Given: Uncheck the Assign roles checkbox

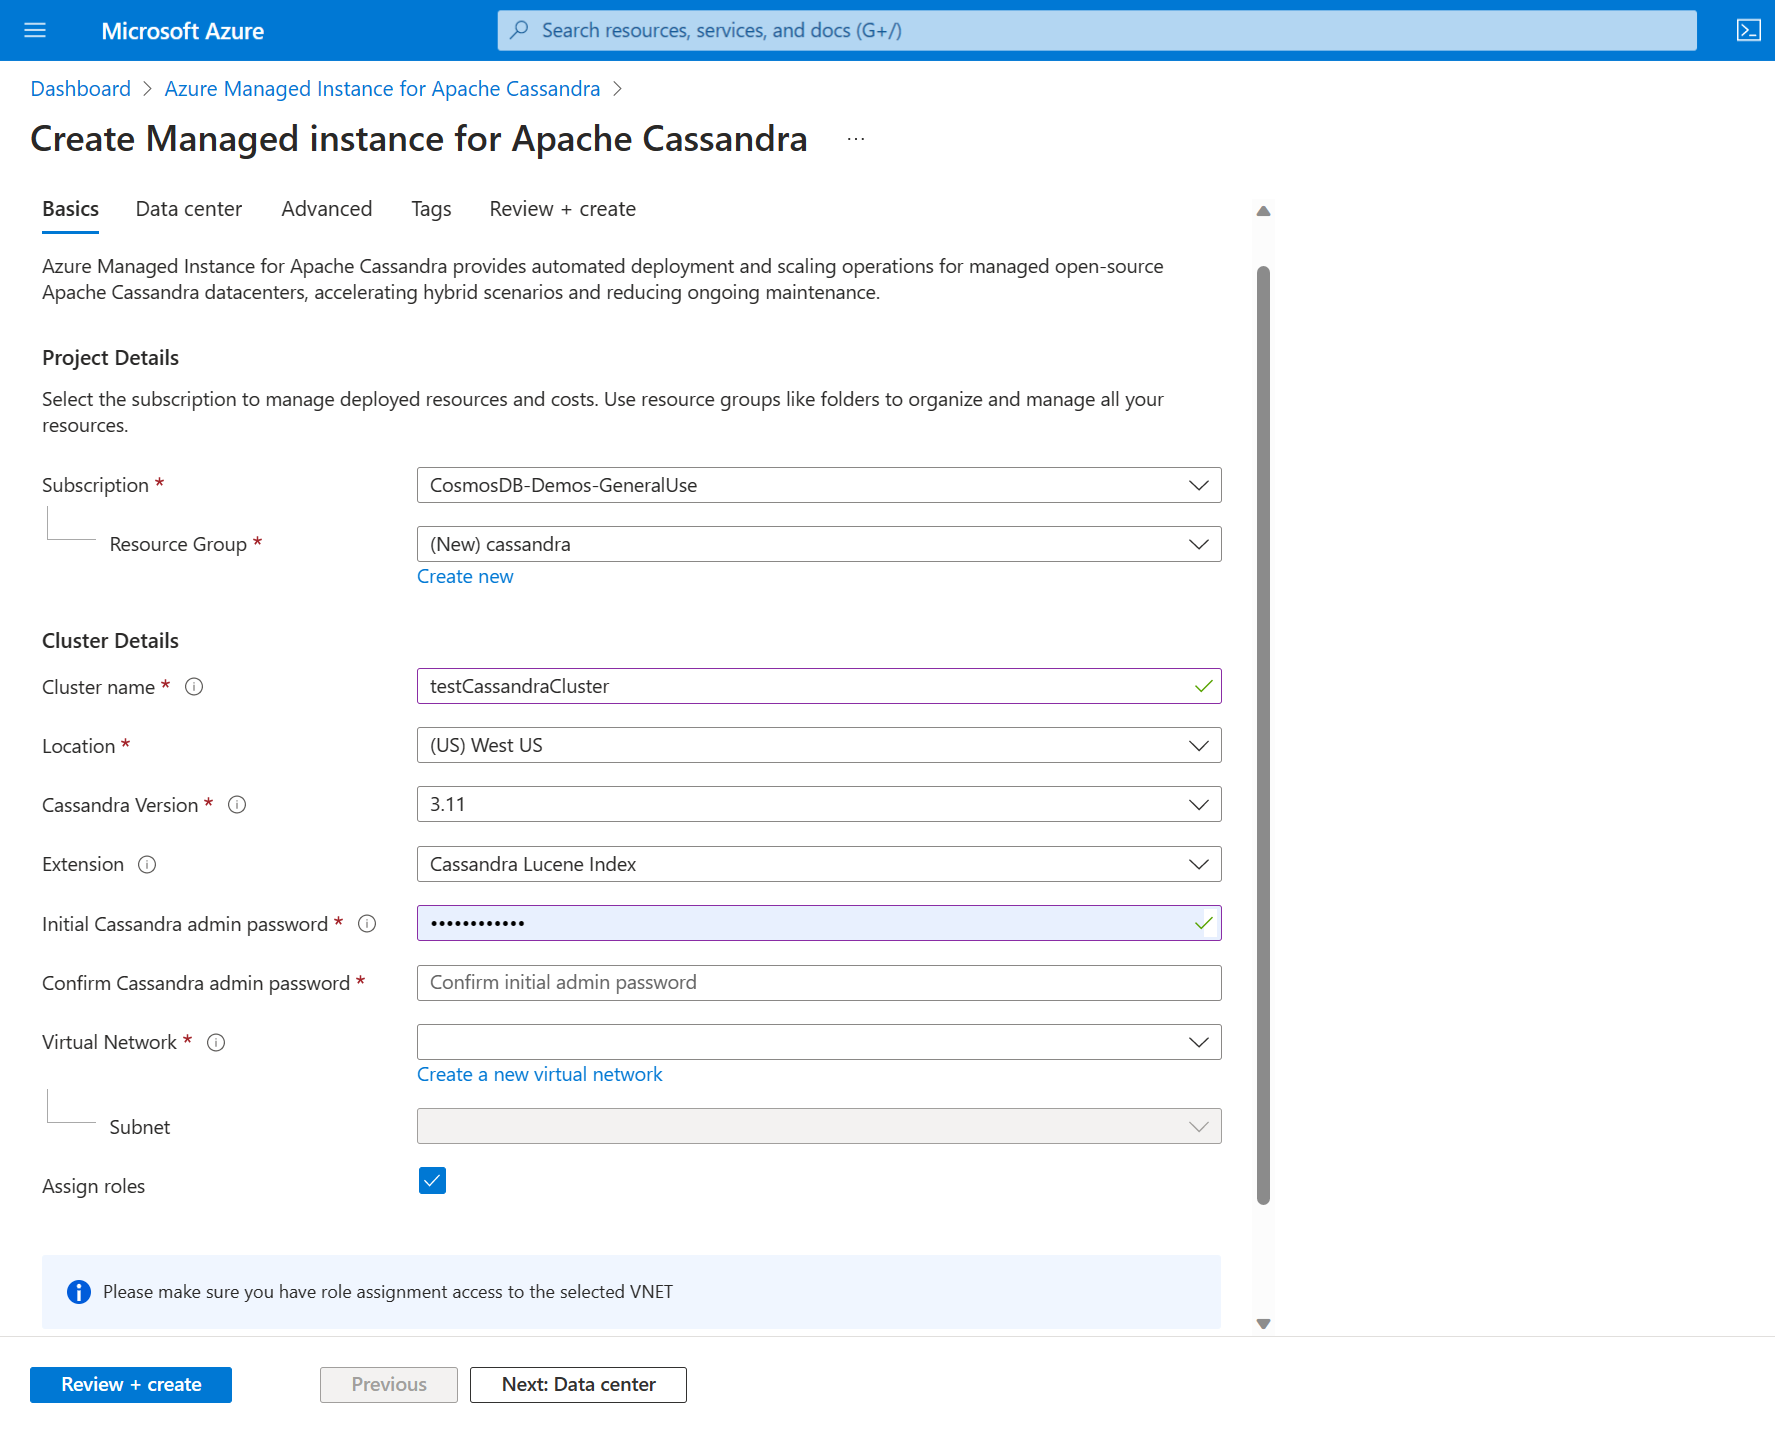Looking at the screenshot, I should pos(432,1181).
